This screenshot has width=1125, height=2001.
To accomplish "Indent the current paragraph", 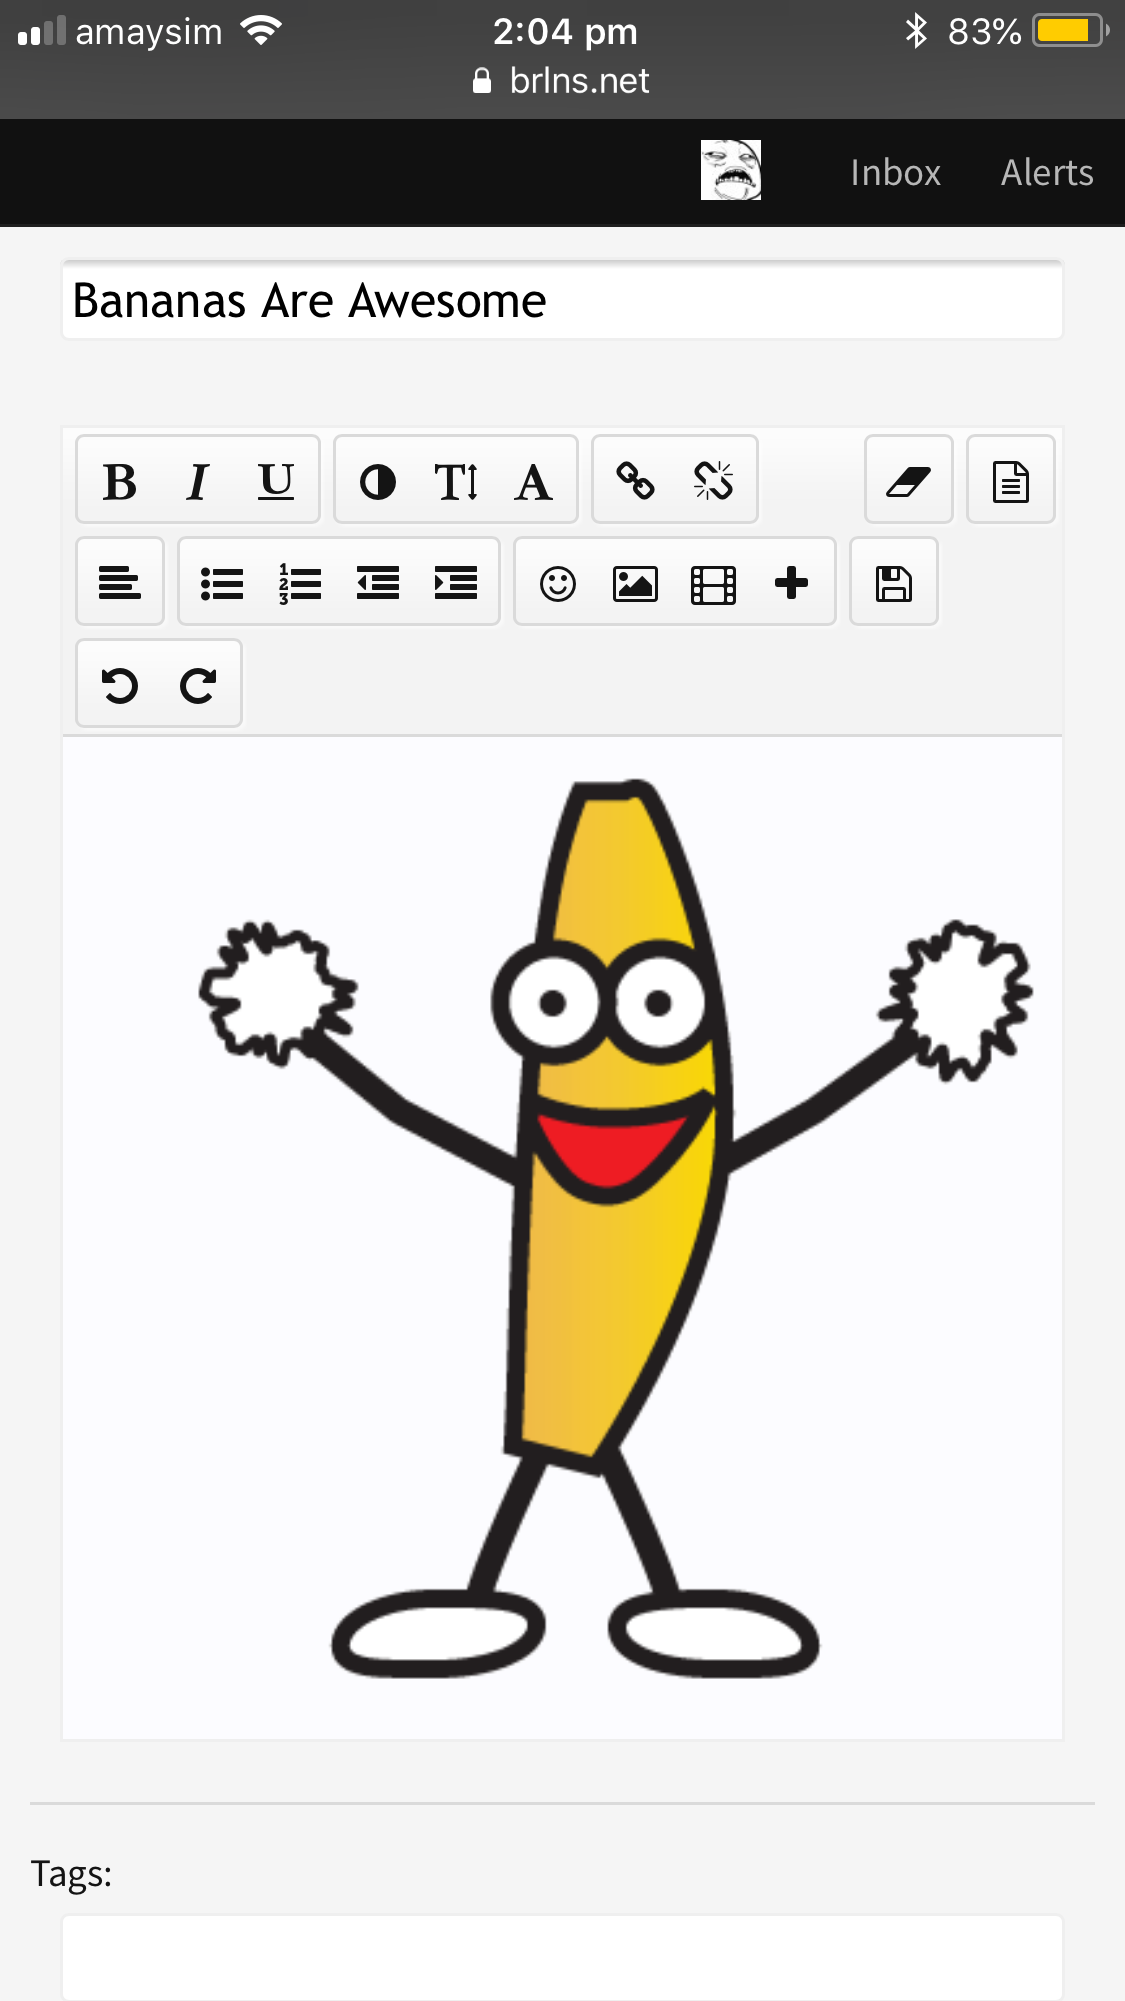I will 456,583.
